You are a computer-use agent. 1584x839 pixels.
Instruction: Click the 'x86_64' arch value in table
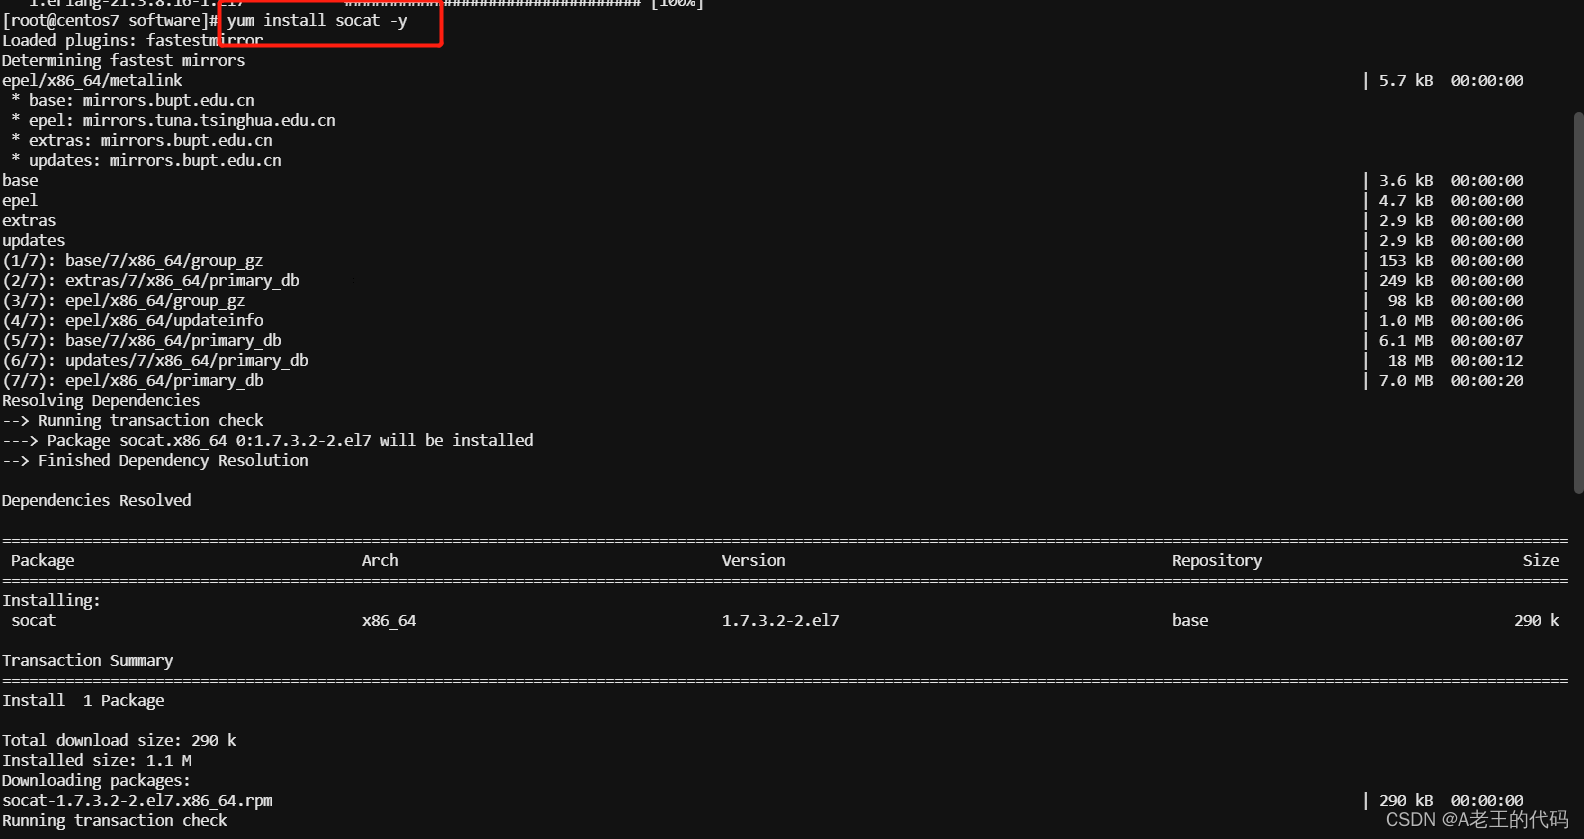(389, 620)
